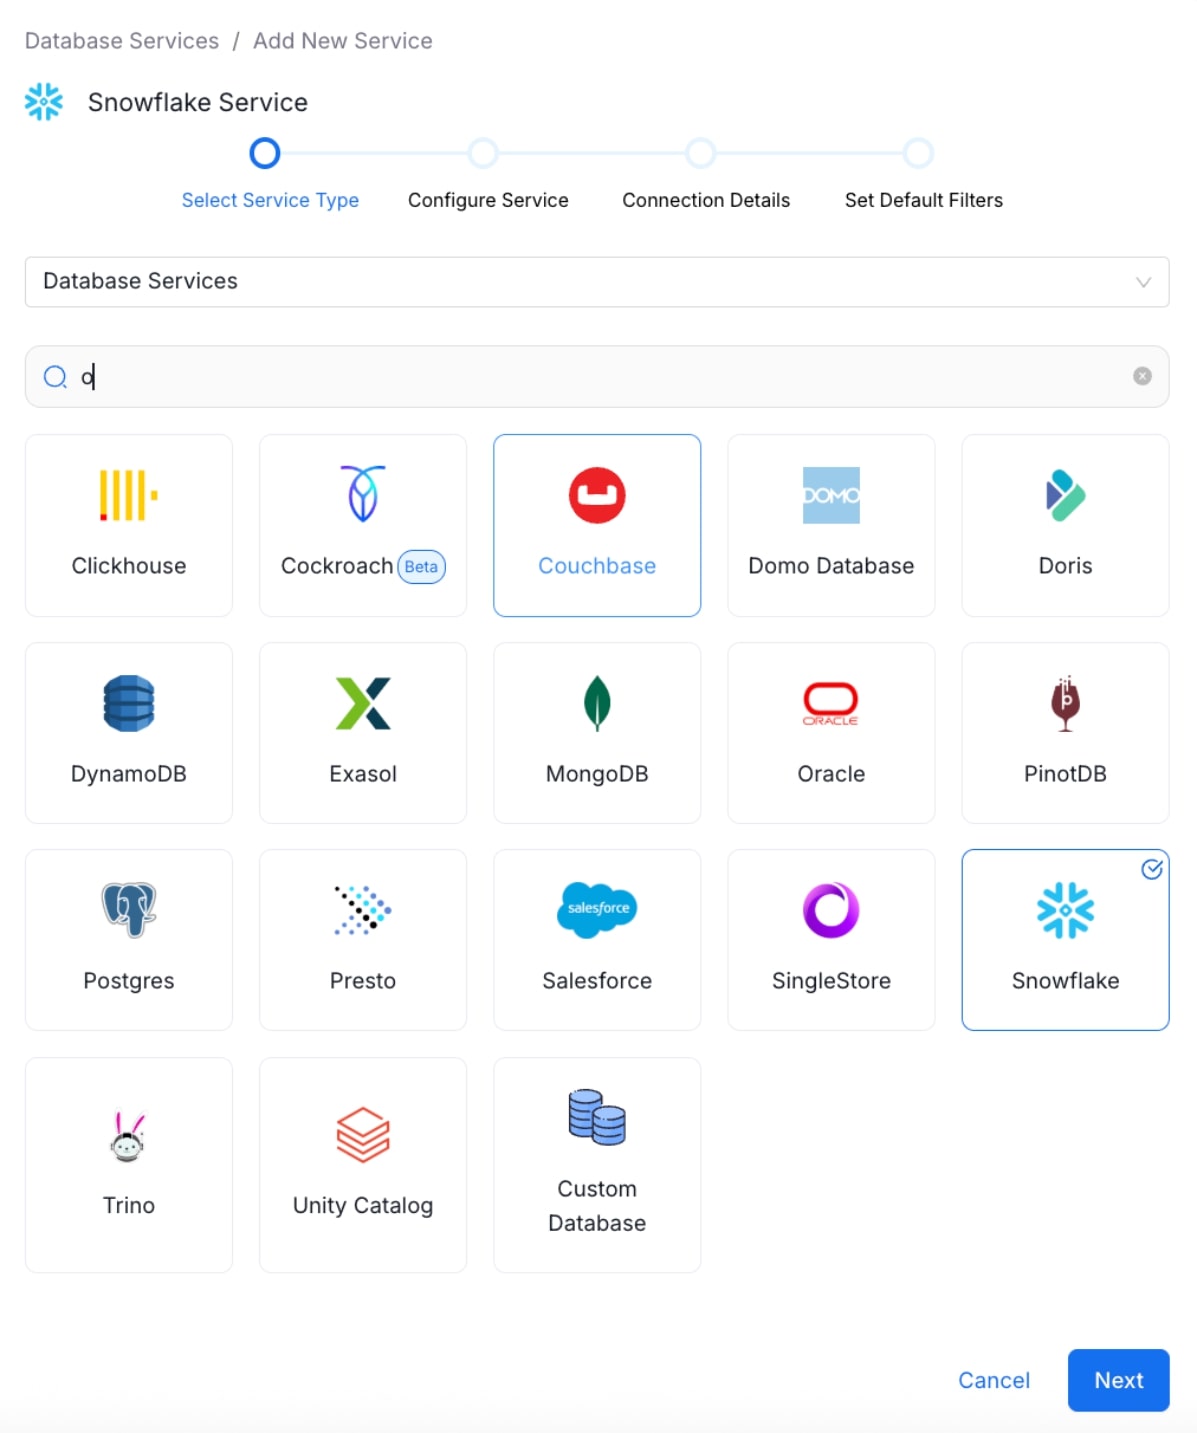
Task: Select the Couchbase highlighted service card
Action: click(597, 525)
